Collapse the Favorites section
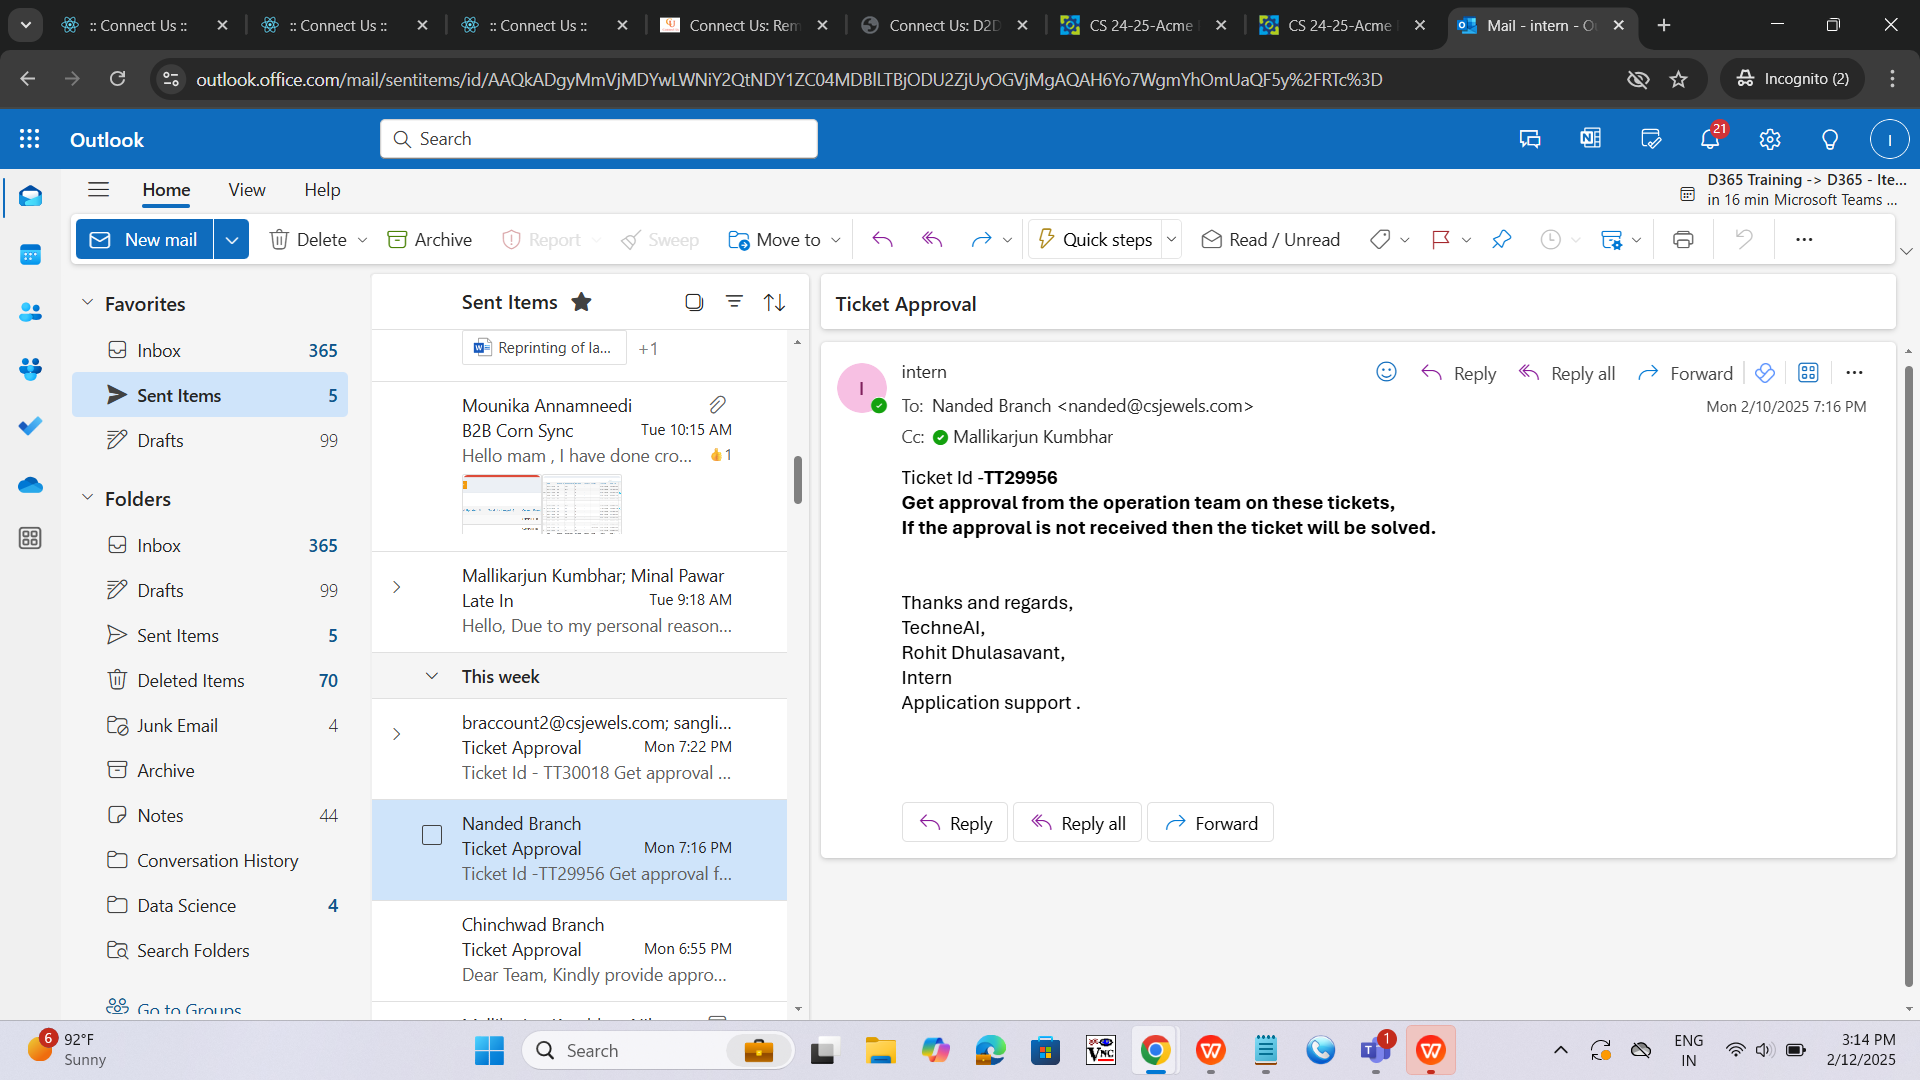Screen dimensions: 1920x1080 click(x=87, y=303)
